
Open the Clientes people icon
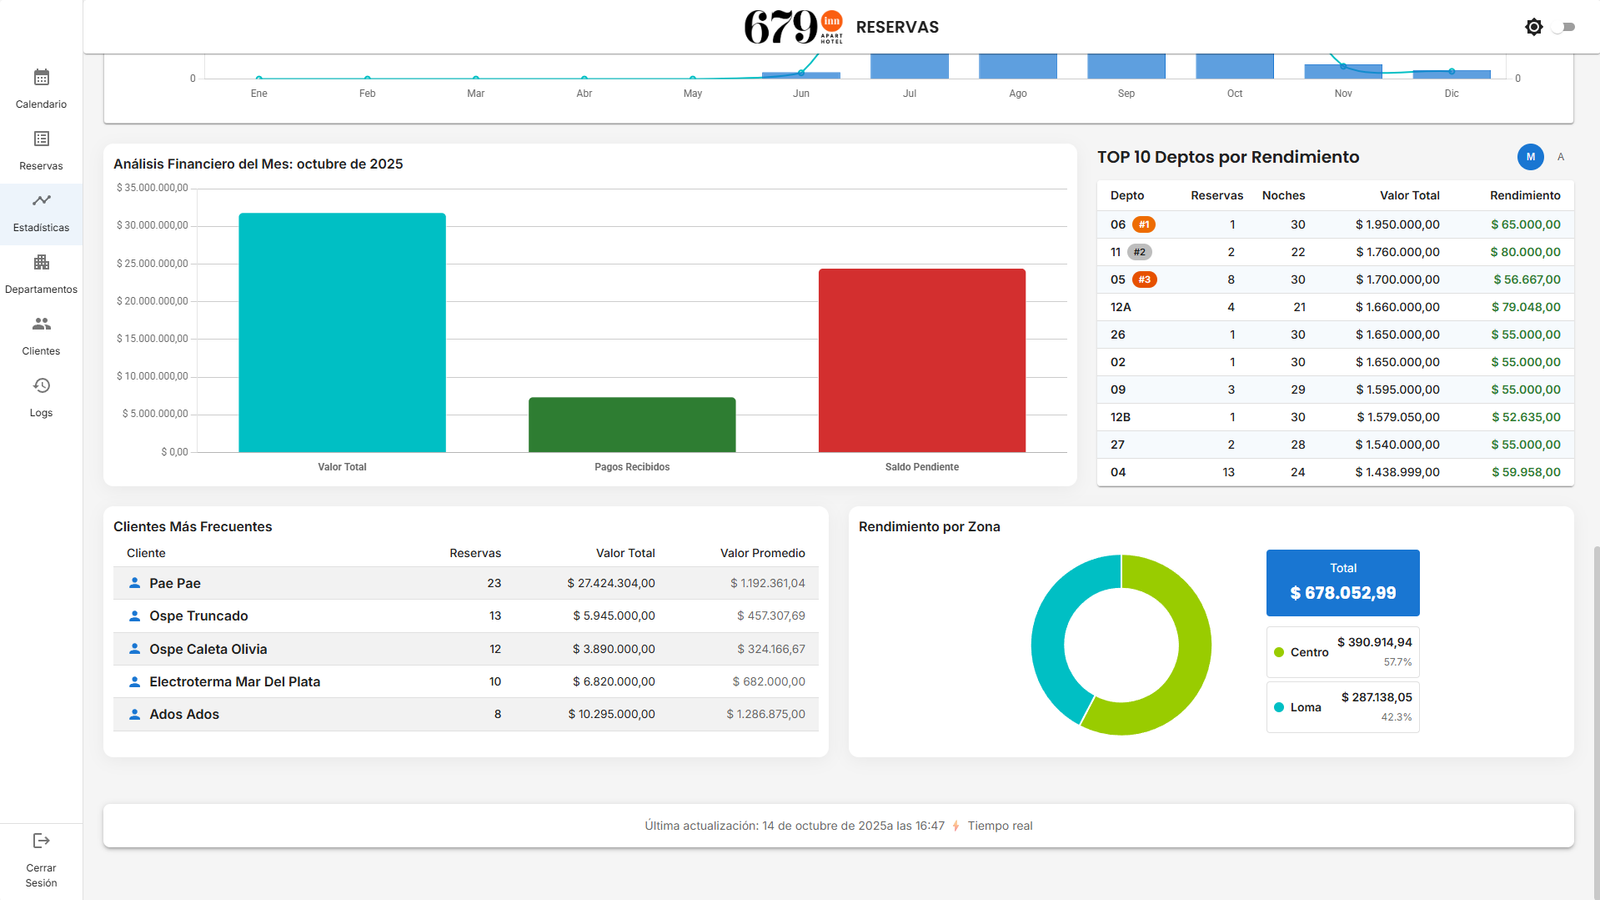[x=41, y=324]
